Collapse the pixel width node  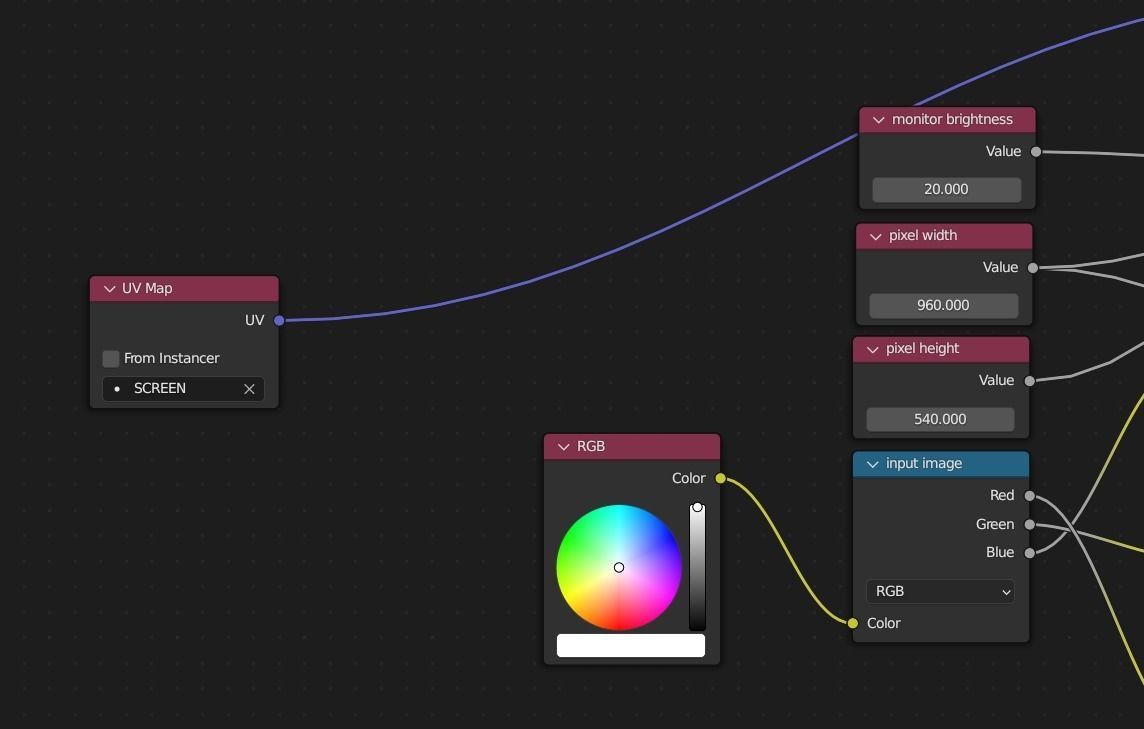pyautogui.click(x=876, y=236)
